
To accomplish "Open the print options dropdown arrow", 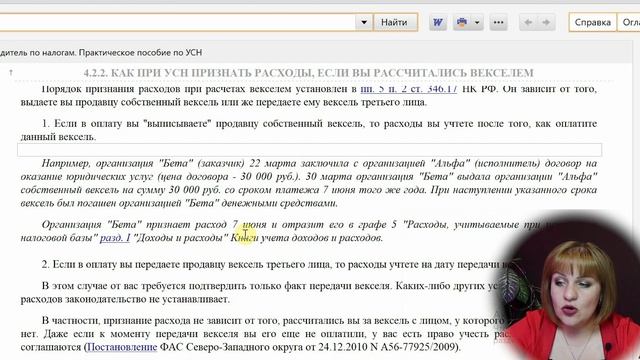I will click(477, 22).
